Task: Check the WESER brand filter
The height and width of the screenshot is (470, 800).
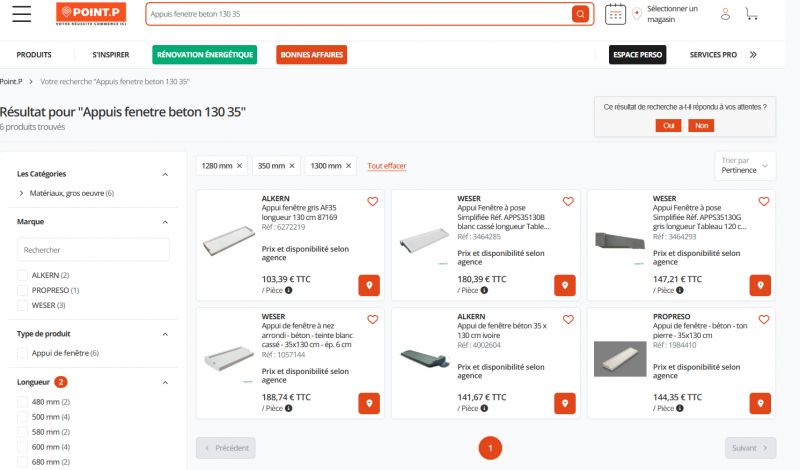Action: [x=23, y=305]
